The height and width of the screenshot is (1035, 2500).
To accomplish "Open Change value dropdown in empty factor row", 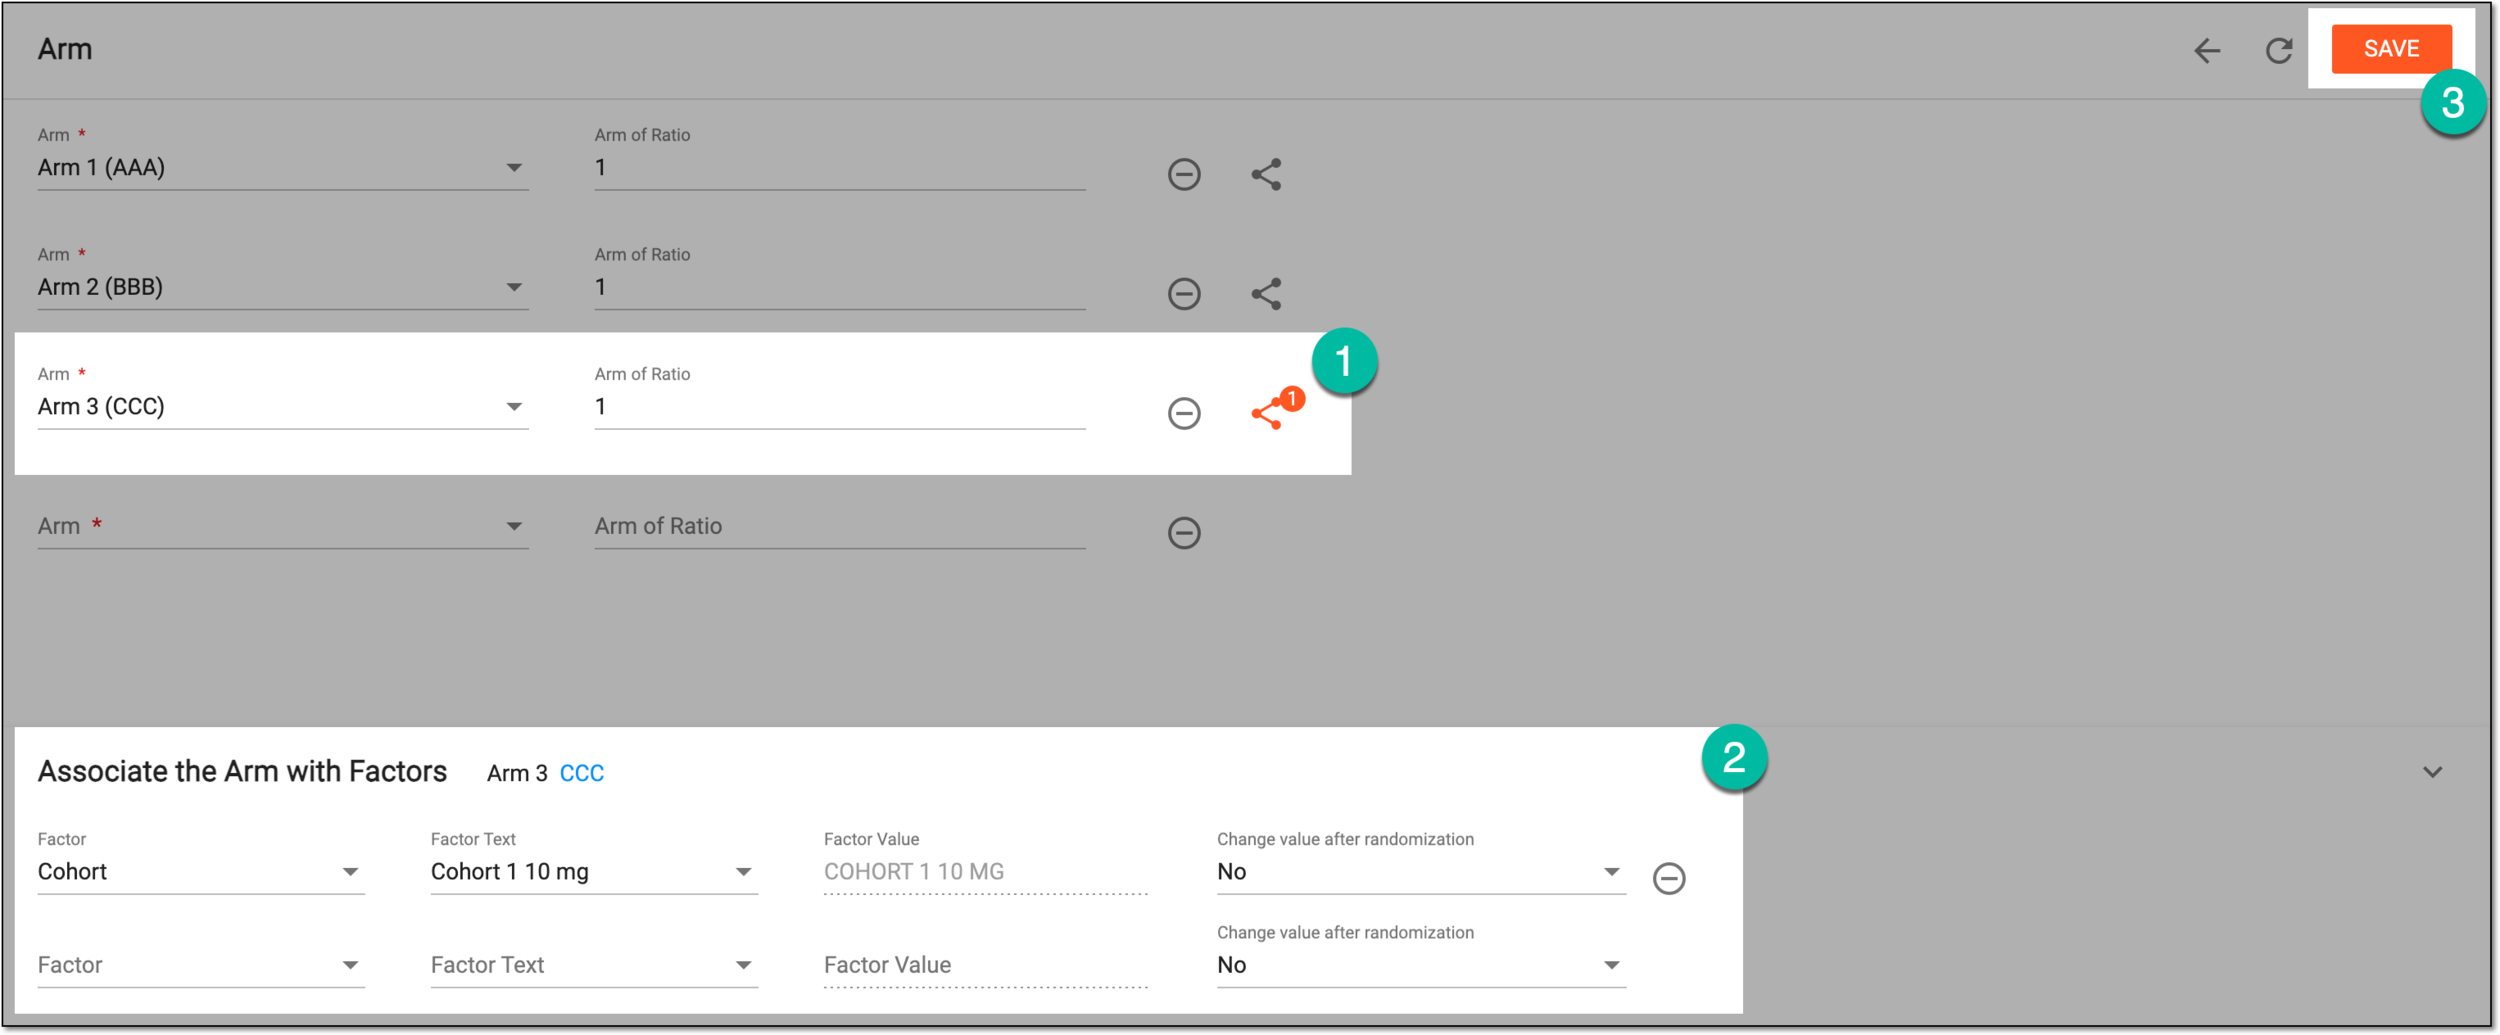I will tap(1421, 965).
